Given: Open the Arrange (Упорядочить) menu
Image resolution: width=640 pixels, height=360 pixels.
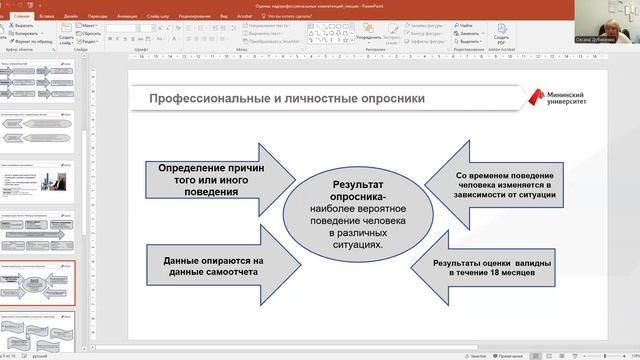Looking at the screenshot, I should pyautogui.click(x=369, y=33).
